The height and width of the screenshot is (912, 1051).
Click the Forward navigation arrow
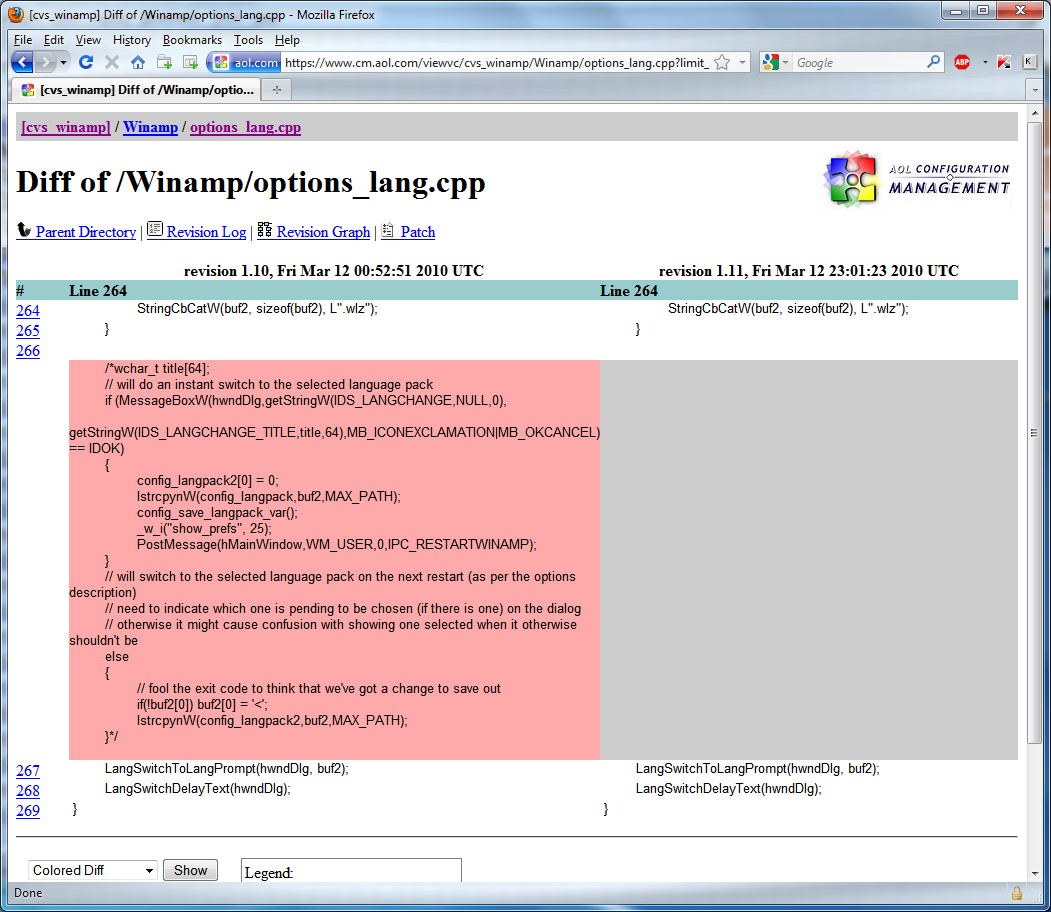(x=45, y=62)
